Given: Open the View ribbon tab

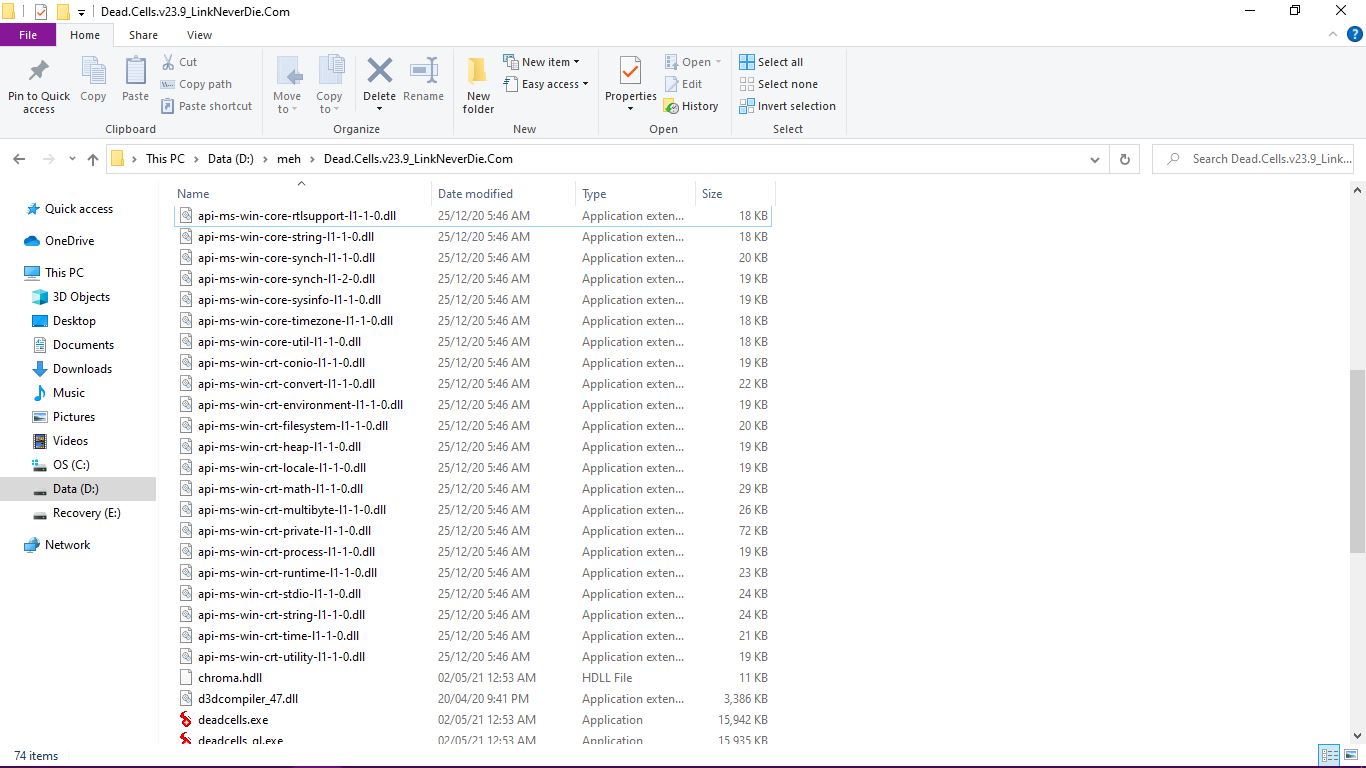Looking at the screenshot, I should click(x=199, y=35).
